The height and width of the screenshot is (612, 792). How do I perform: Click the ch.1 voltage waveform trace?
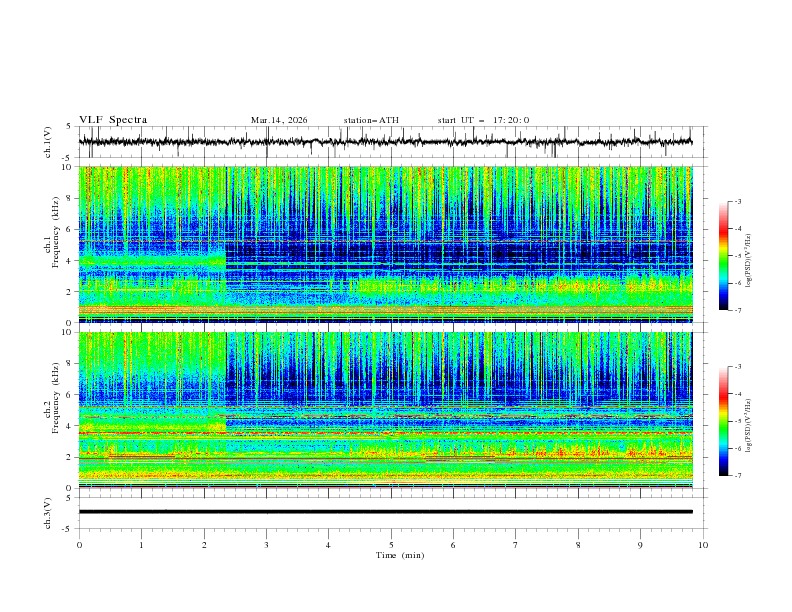click(385, 142)
